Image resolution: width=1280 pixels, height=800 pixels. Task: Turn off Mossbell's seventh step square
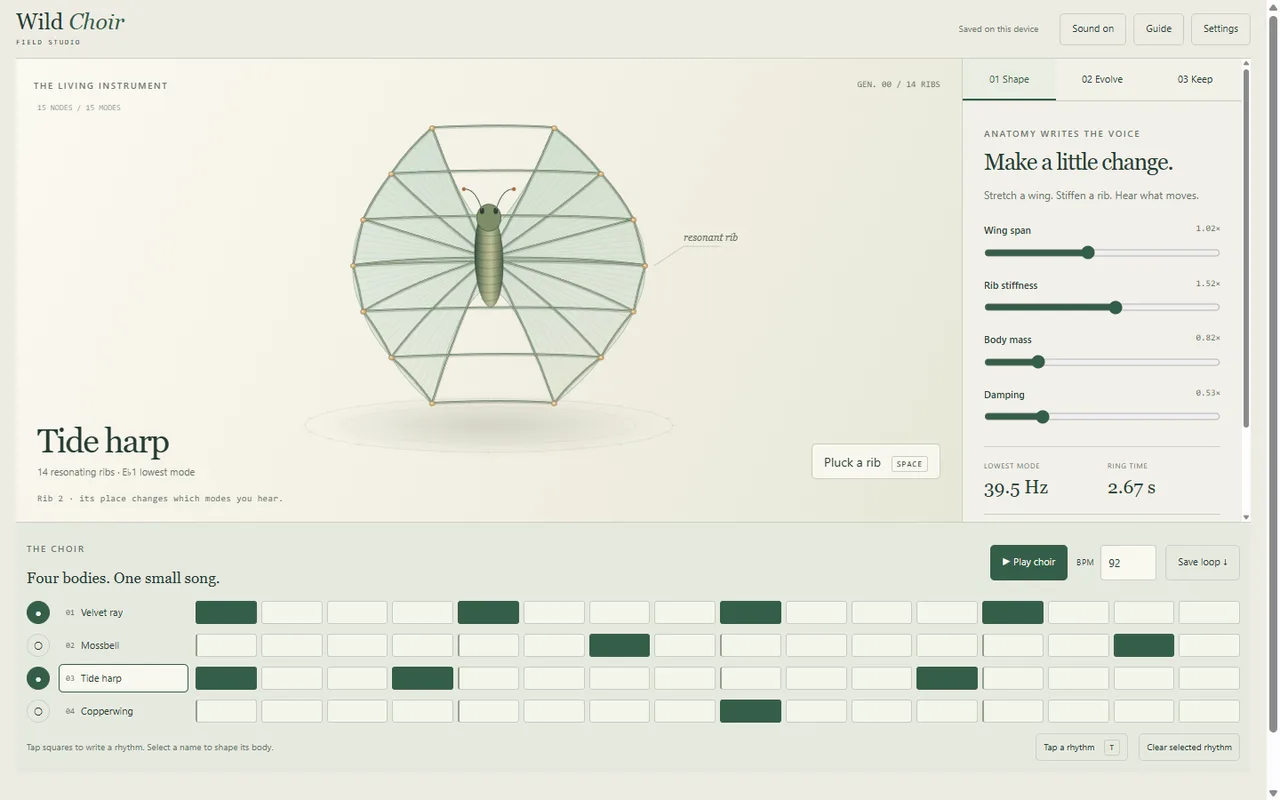[x=619, y=645]
